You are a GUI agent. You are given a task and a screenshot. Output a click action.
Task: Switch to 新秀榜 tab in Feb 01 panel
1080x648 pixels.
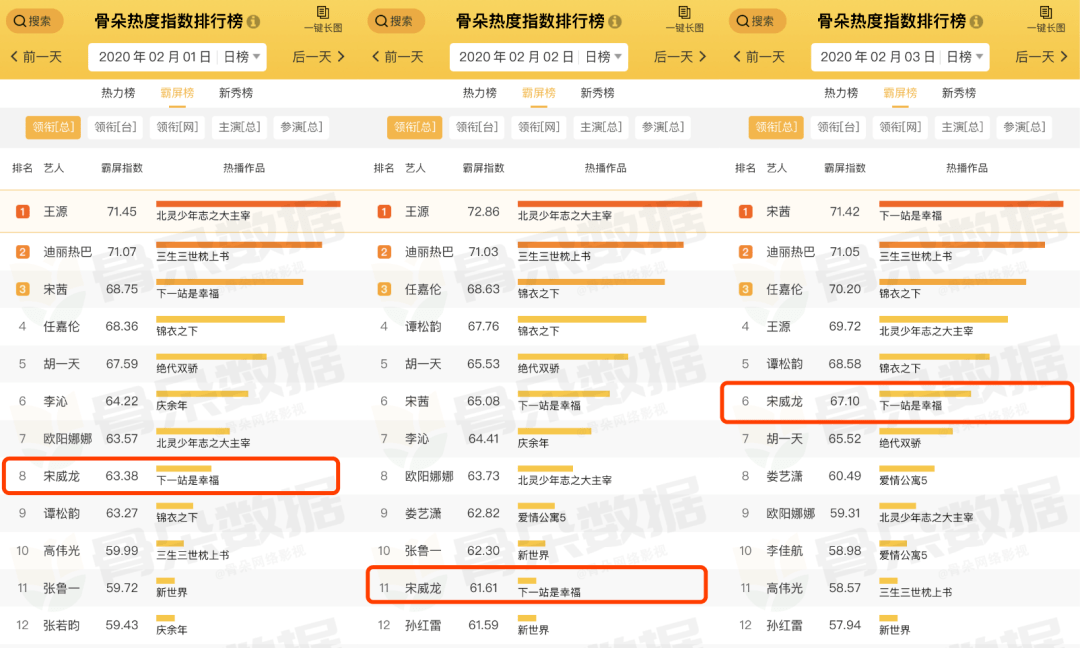pyautogui.click(x=236, y=93)
